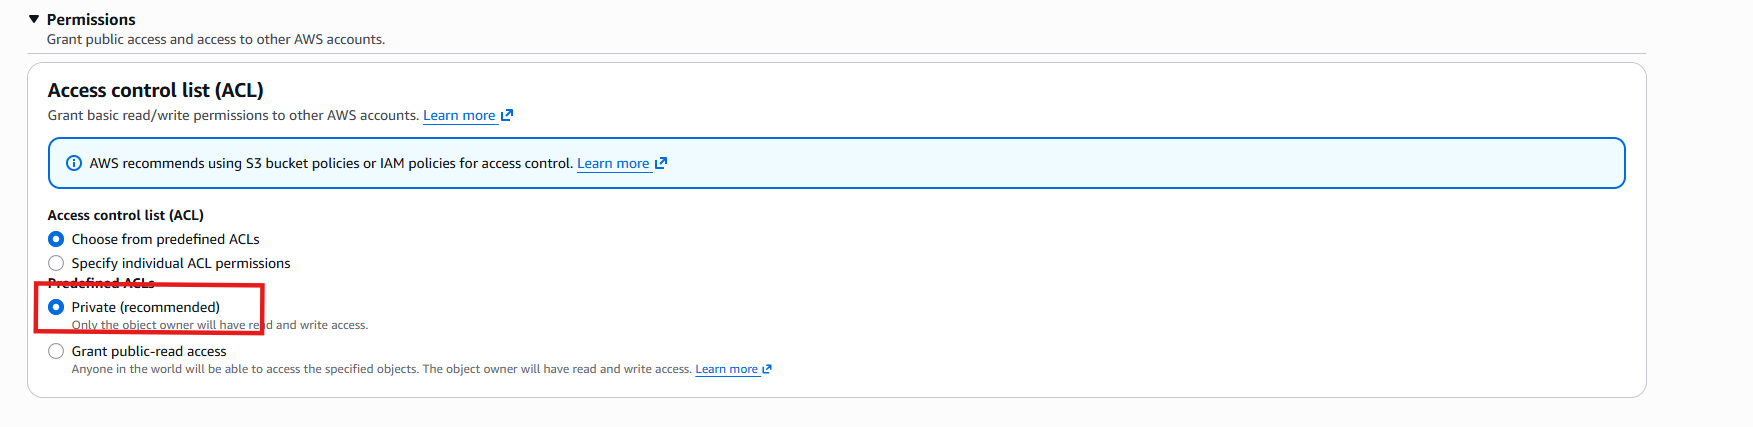The height and width of the screenshot is (427, 1753).
Task: Click the 'Grant public-read access' label text
Action: click(149, 351)
